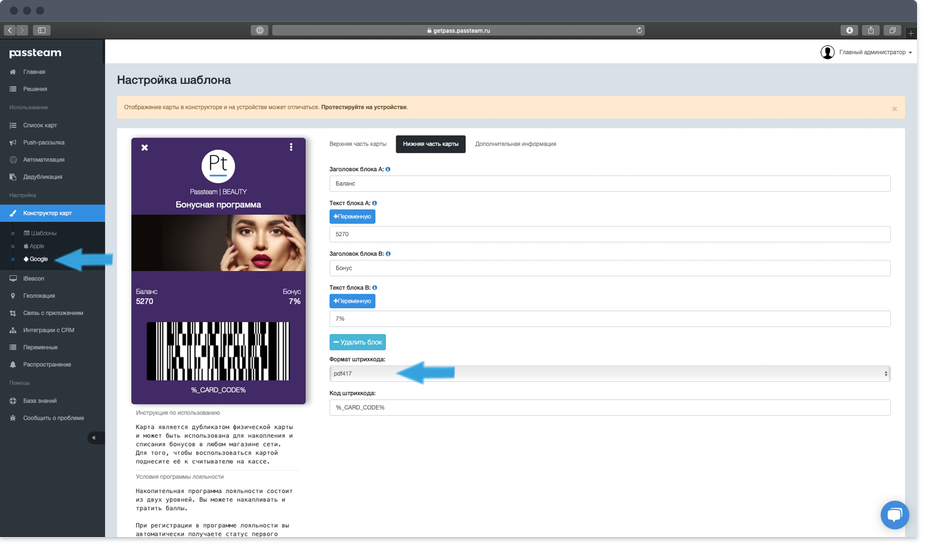This screenshot has width=925, height=544.
Task: Click the Заголовок блока A input field
Action: click(609, 184)
